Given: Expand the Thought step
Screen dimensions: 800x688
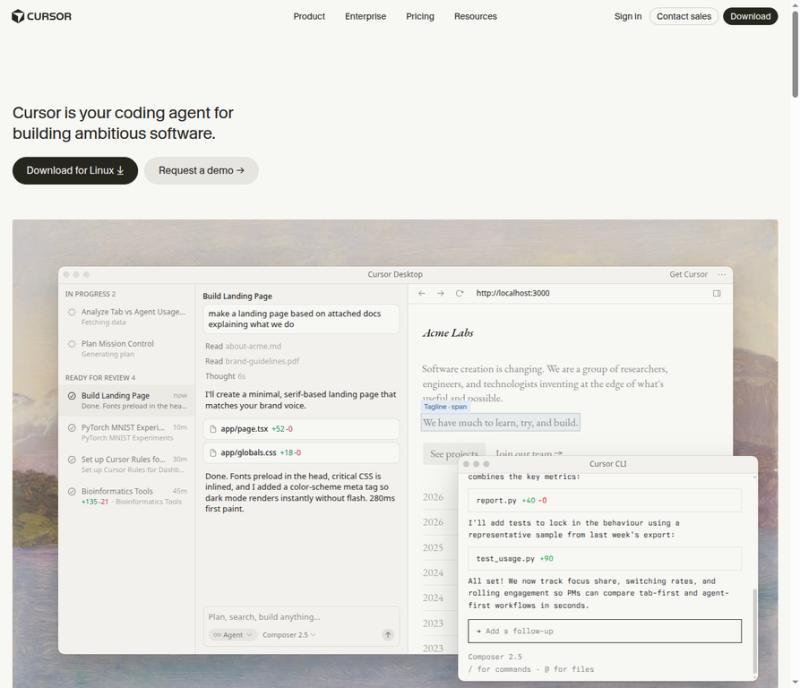Looking at the screenshot, I should click(x=225, y=376).
